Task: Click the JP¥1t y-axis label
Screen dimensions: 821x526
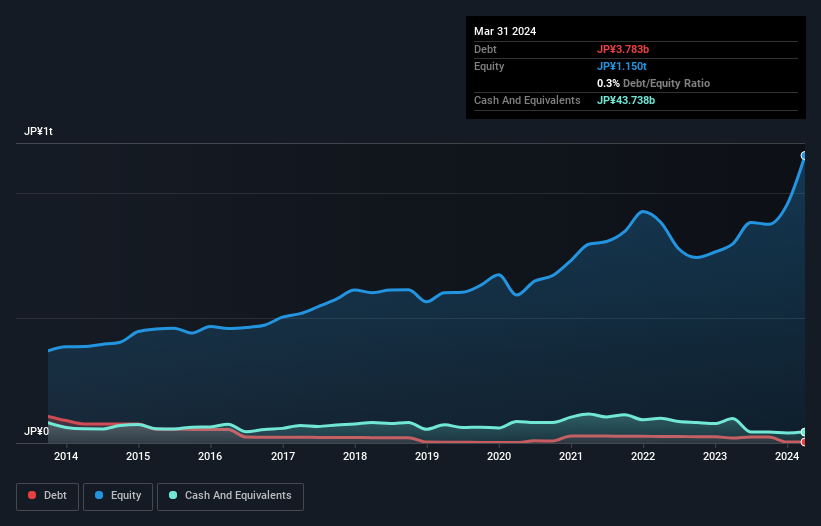Action: pos(38,131)
